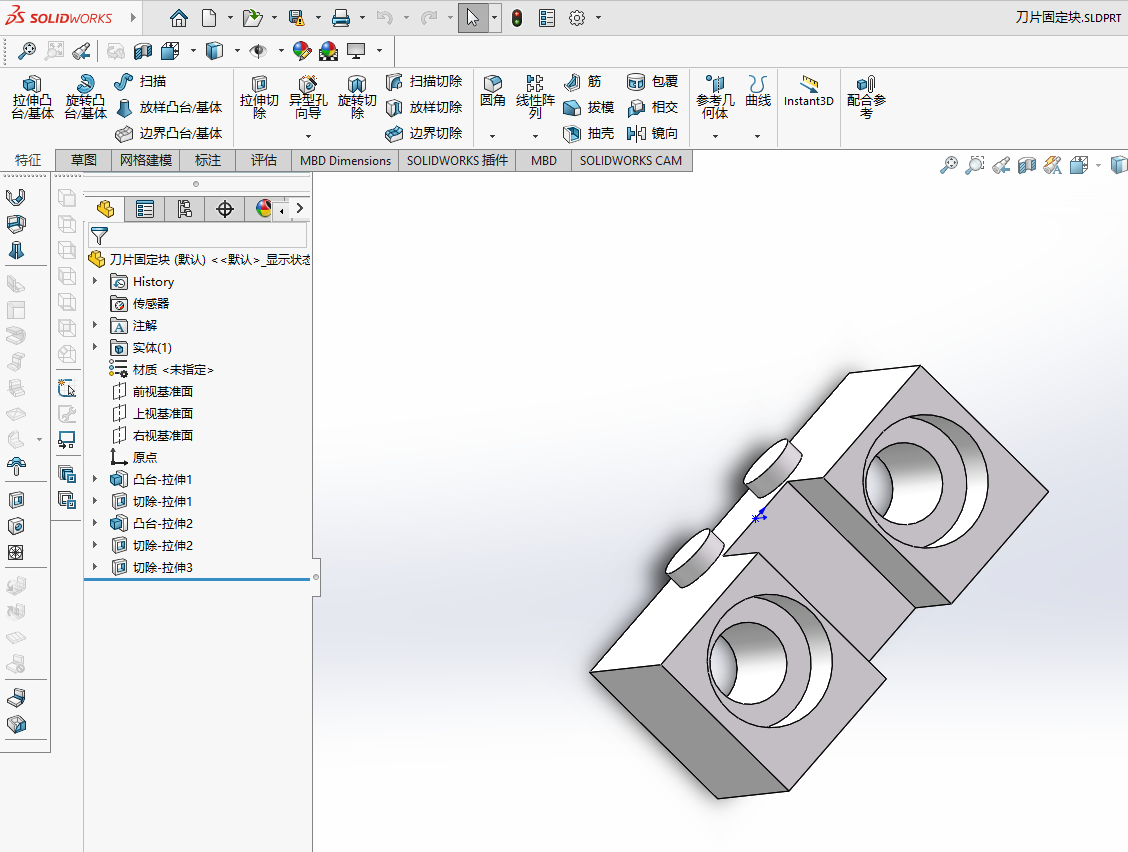Click the Rib tool (筋)
Image resolution: width=1128 pixels, height=852 pixels.
pyautogui.click(x=583, y=81)
